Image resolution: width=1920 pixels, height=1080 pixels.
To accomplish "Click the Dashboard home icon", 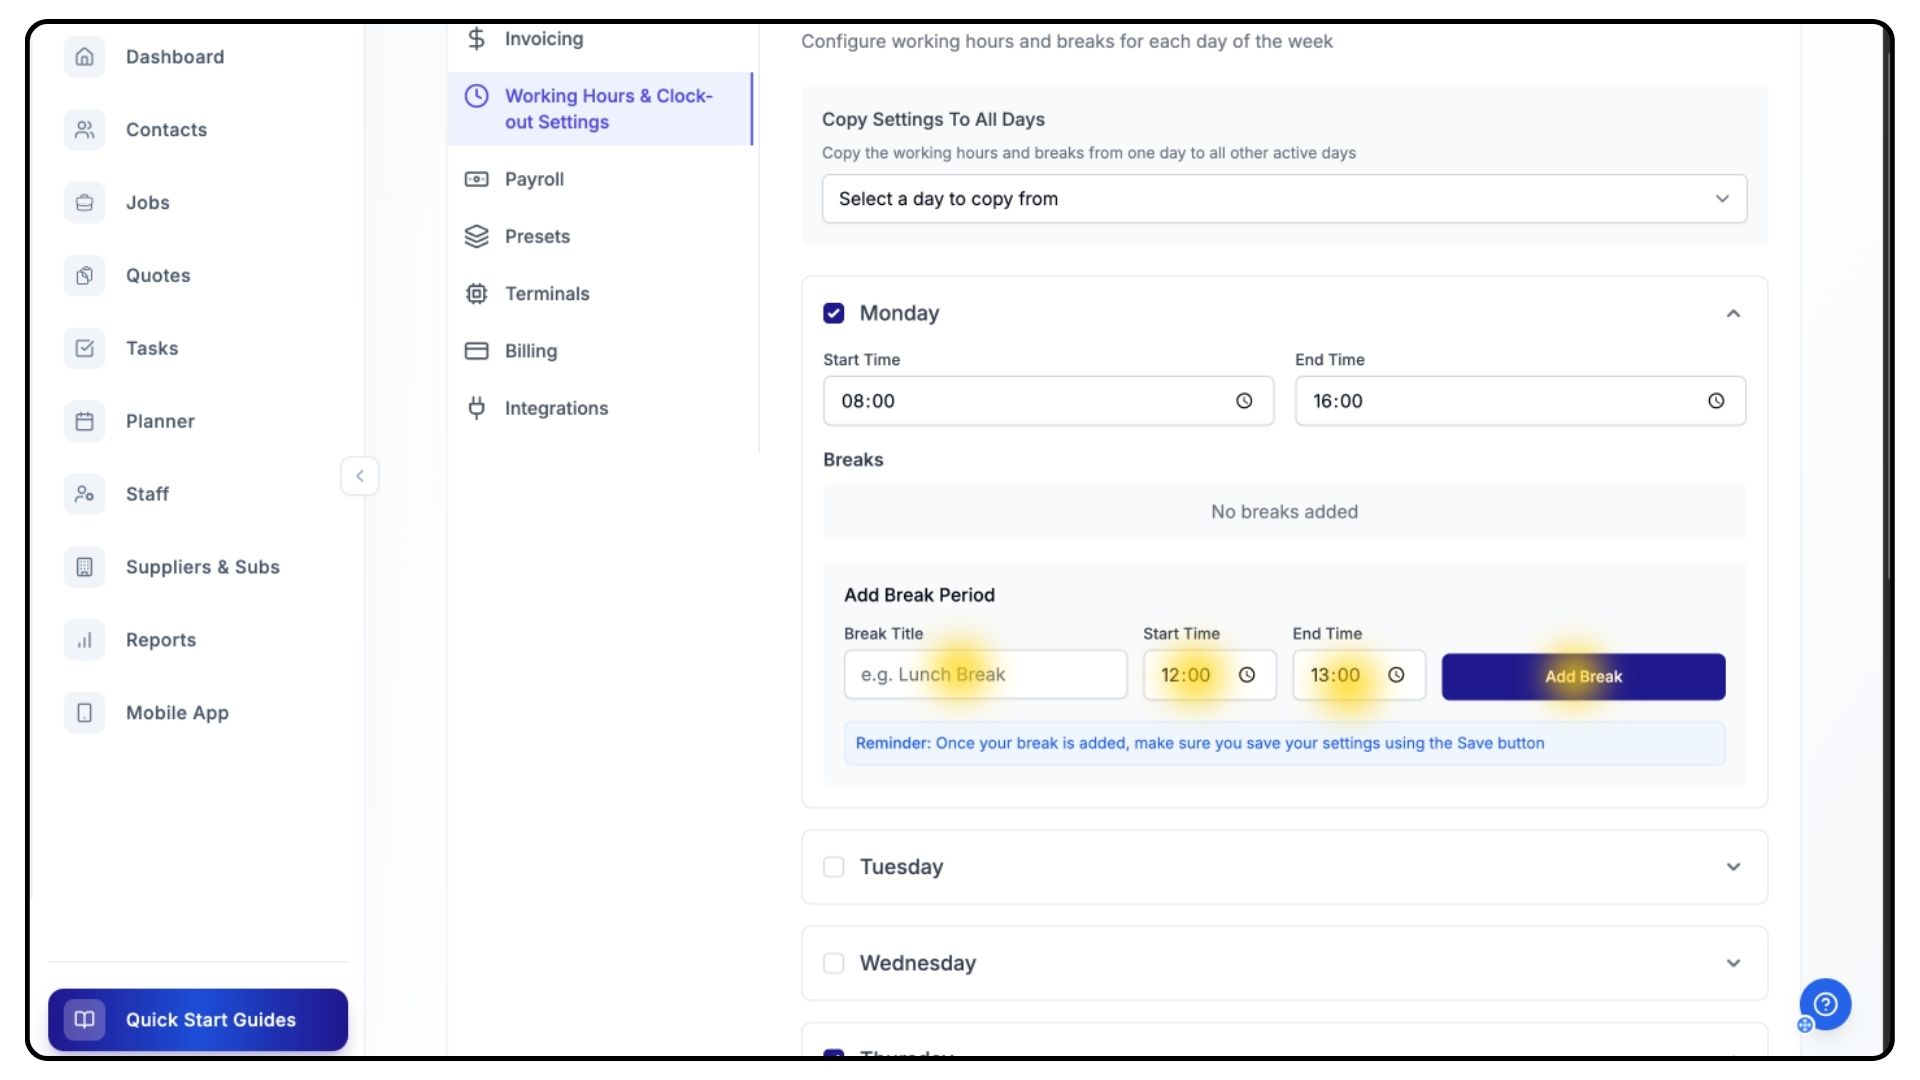I will (x=85, y=57).
